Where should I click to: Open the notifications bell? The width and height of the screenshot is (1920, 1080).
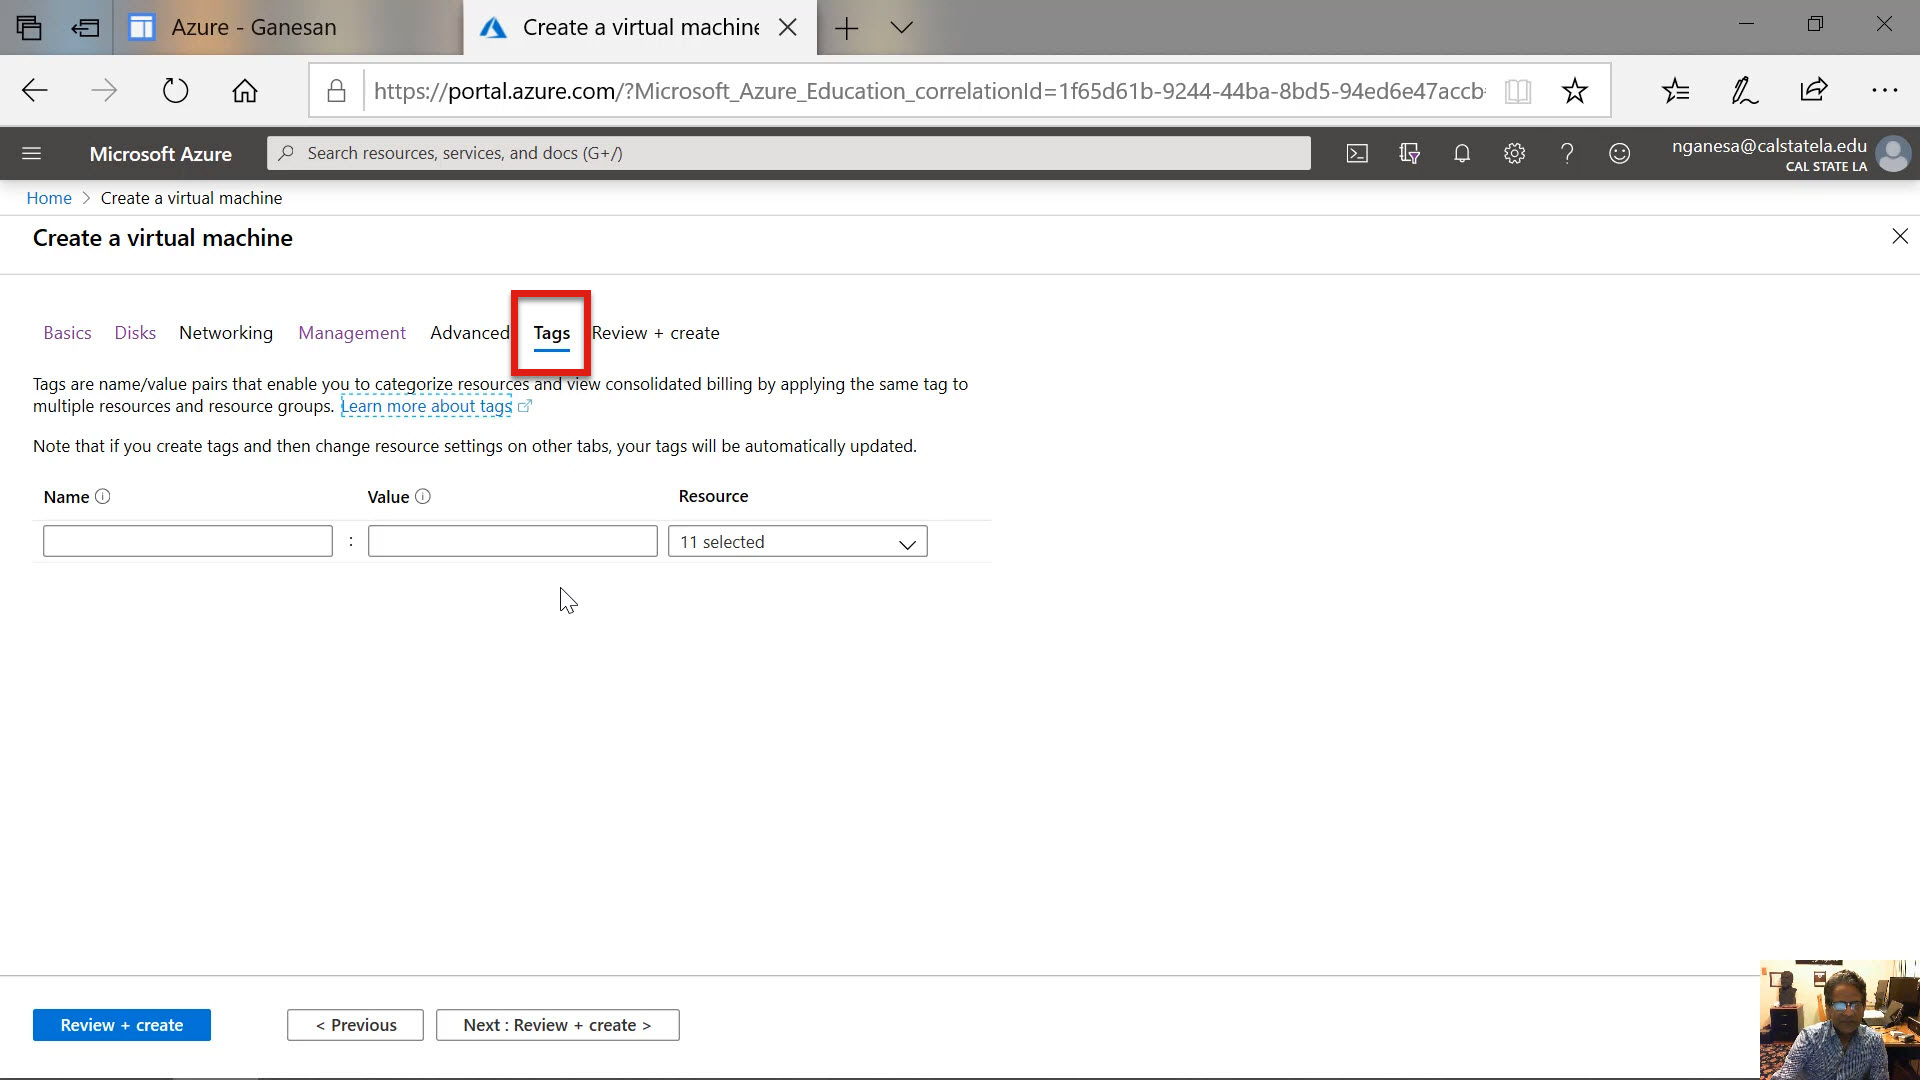tap(1462, 153)
